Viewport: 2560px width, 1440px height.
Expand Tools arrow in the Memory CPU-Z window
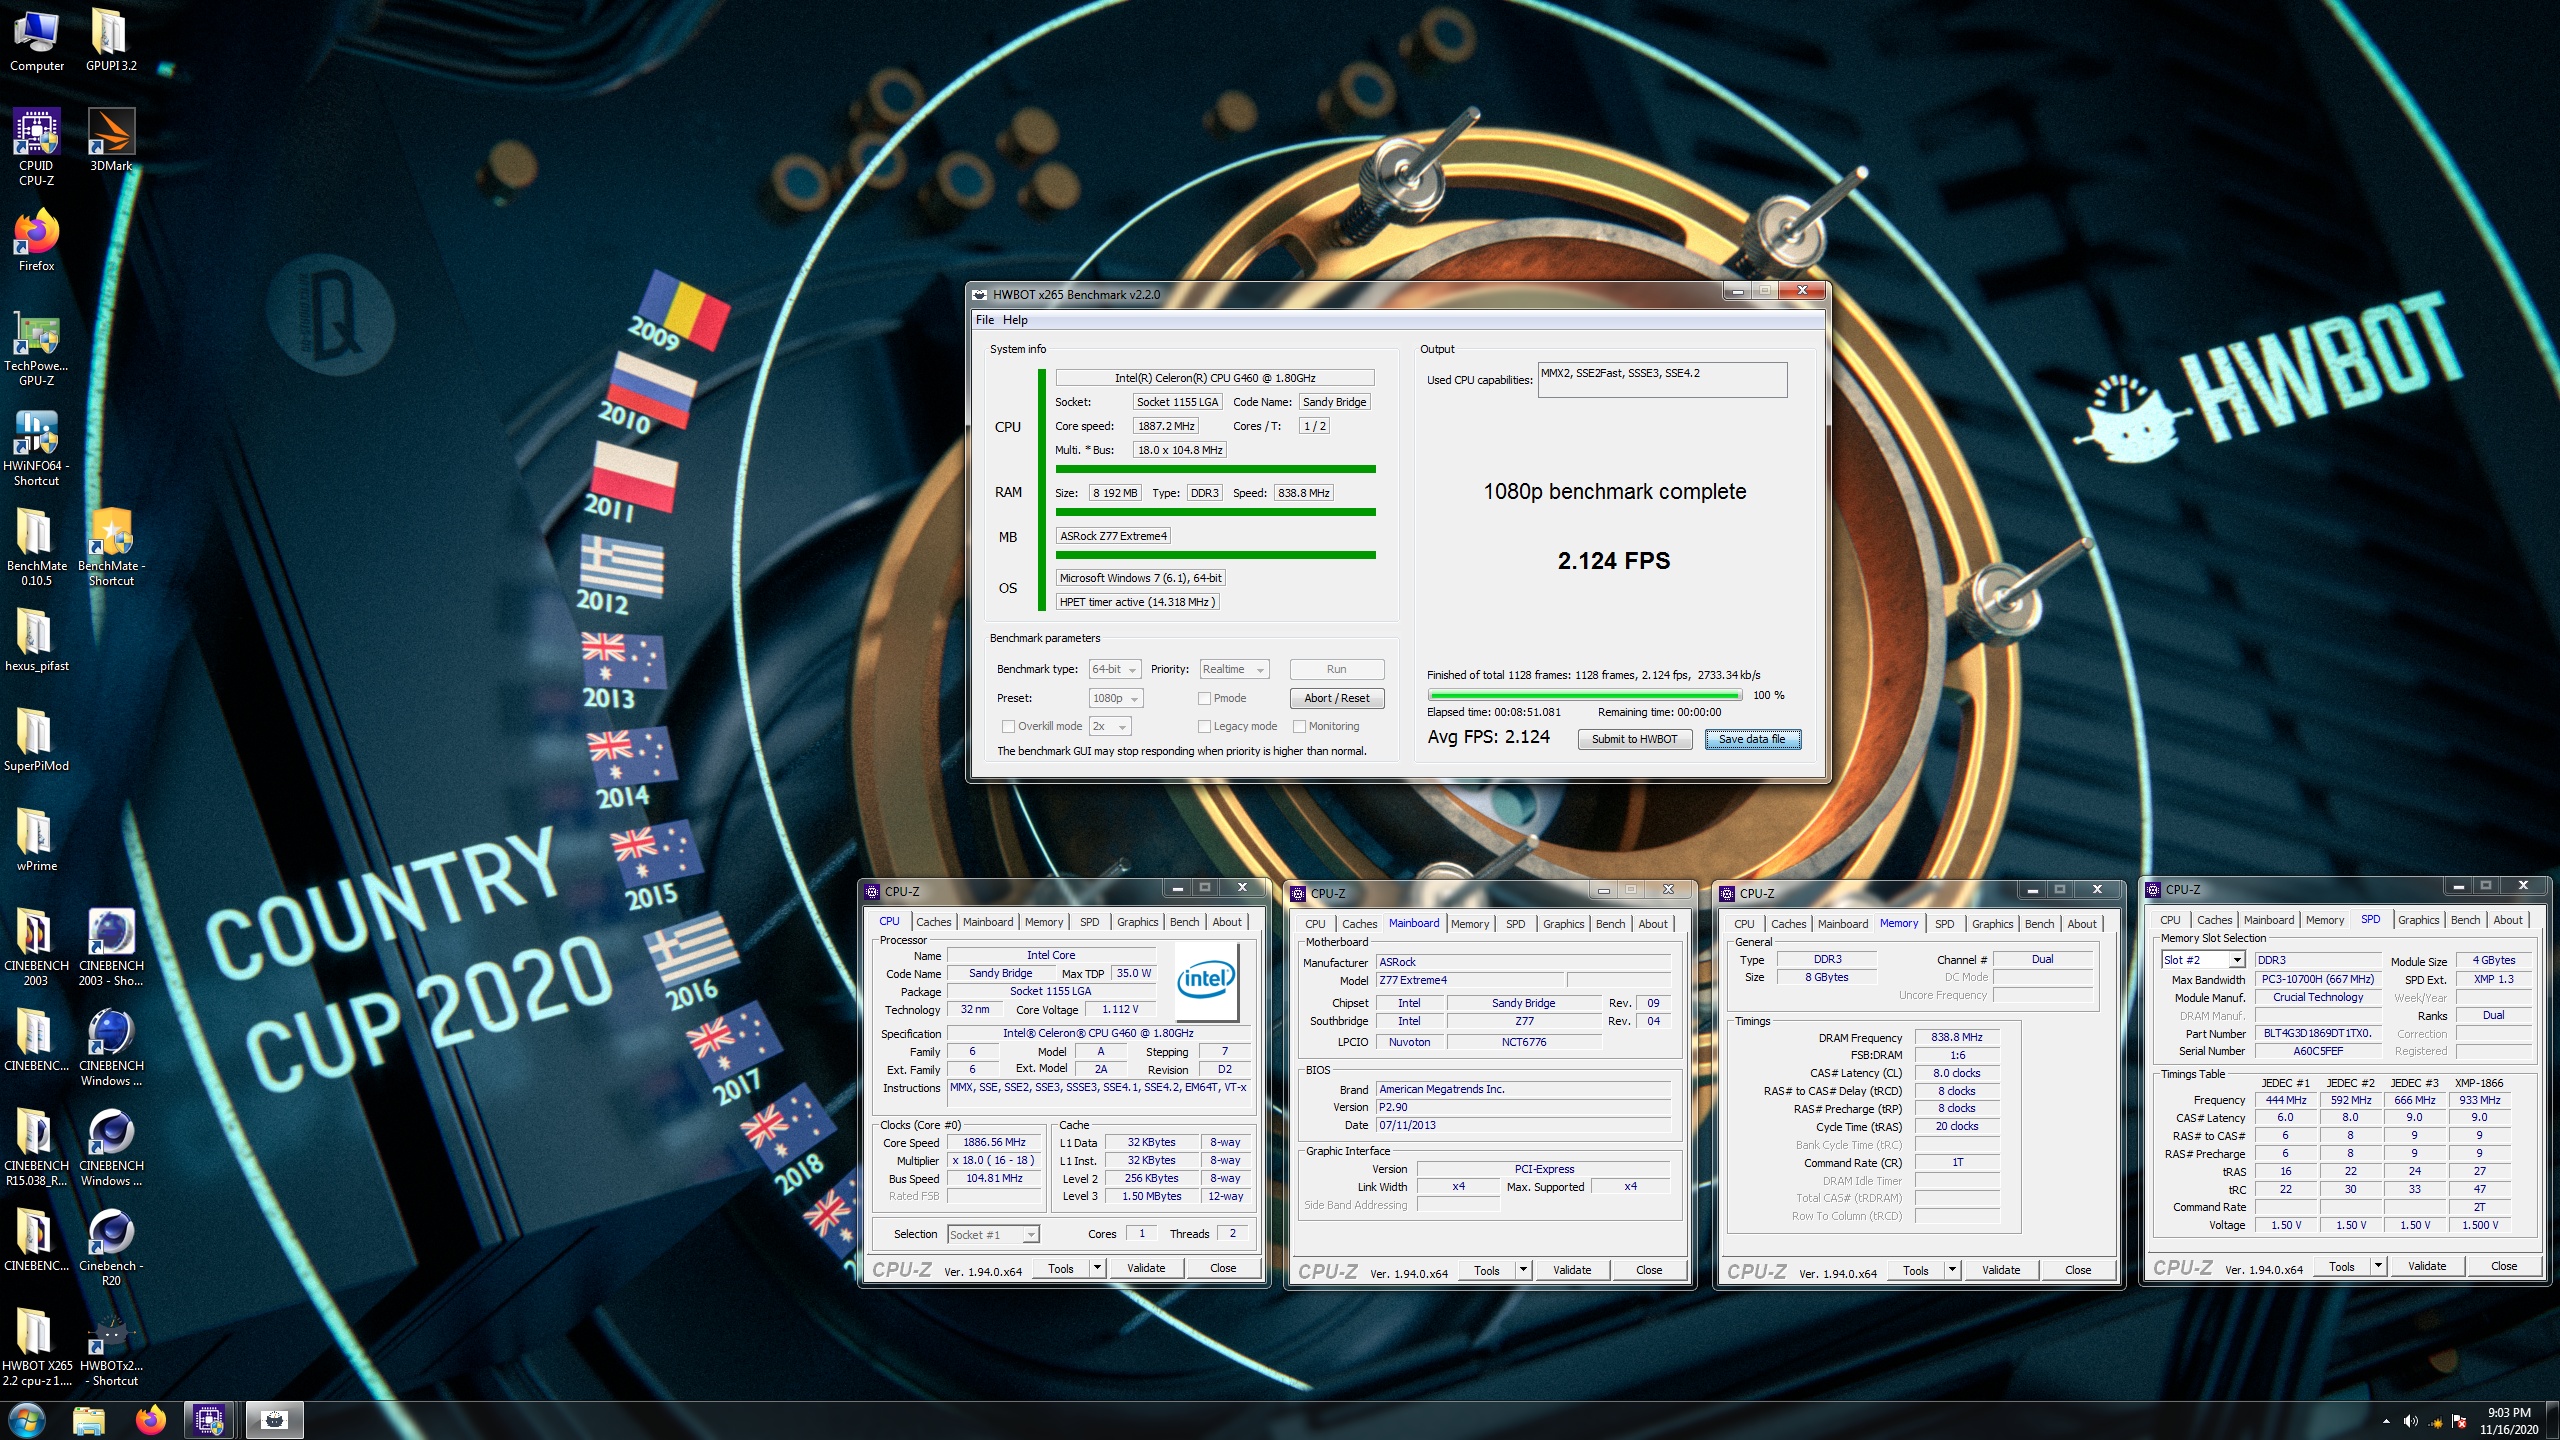coord(1952,1270)
